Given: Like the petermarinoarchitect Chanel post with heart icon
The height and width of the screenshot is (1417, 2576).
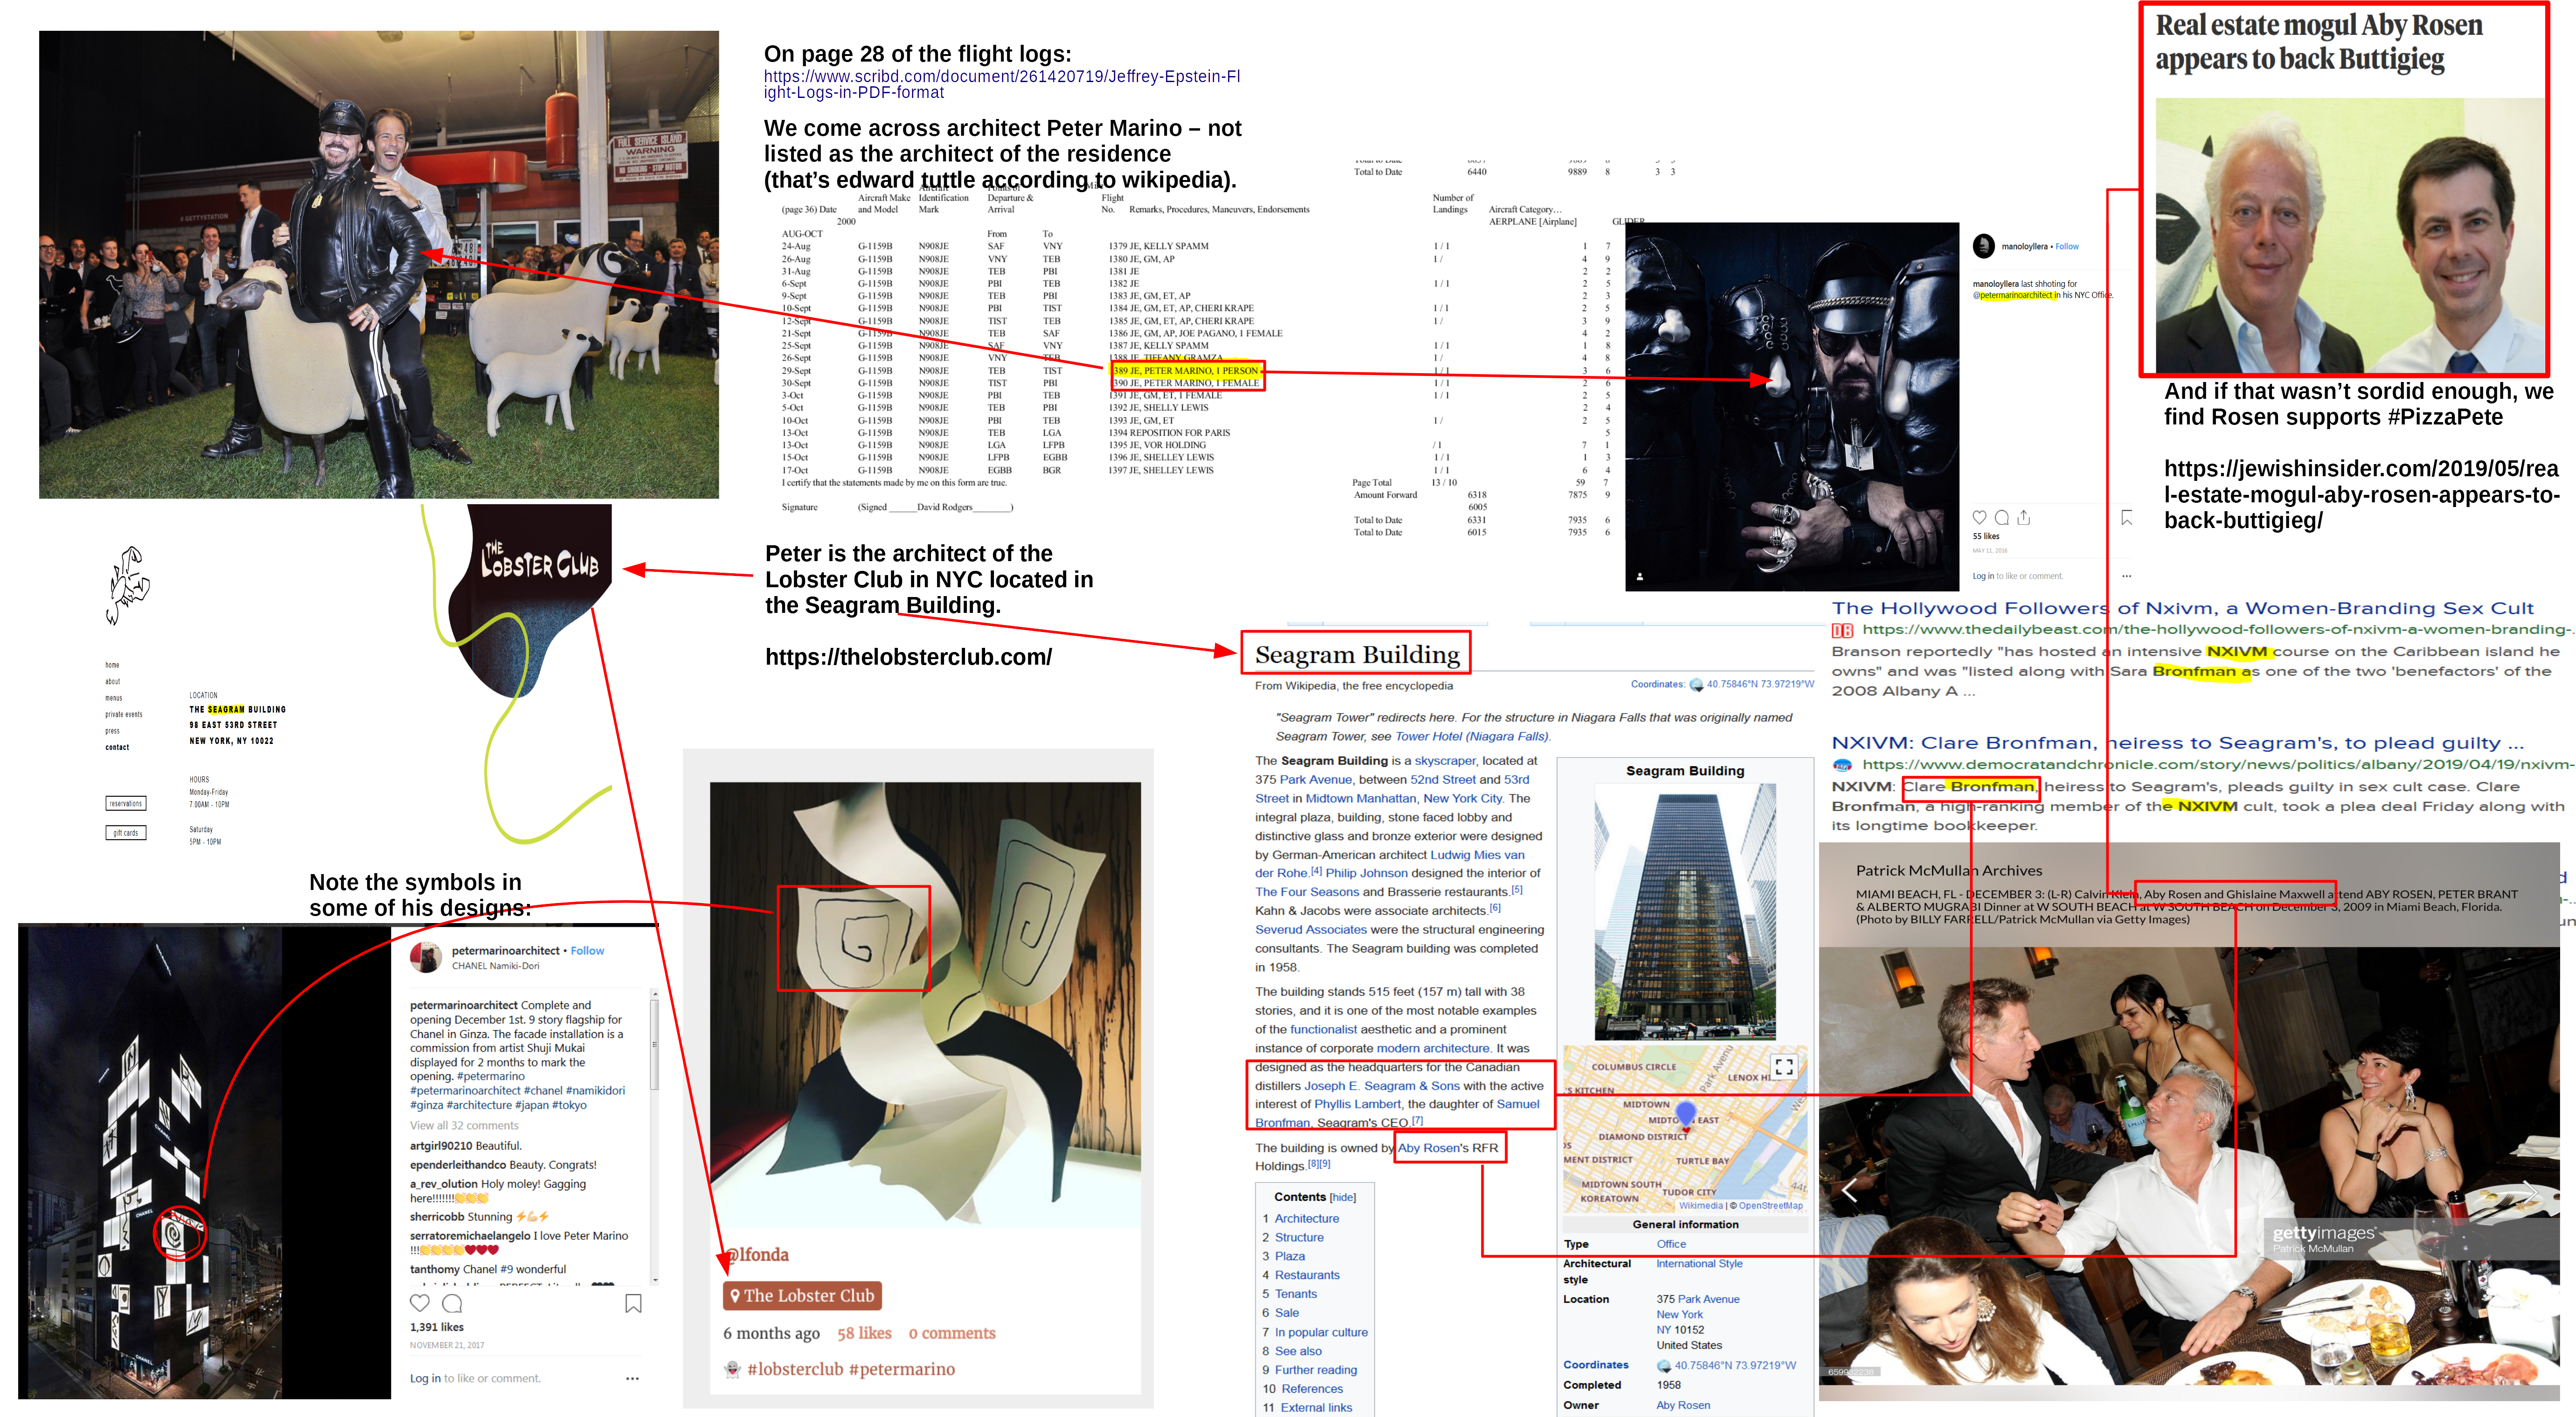Looking at the screenshot, I should tap(420, 1303).
